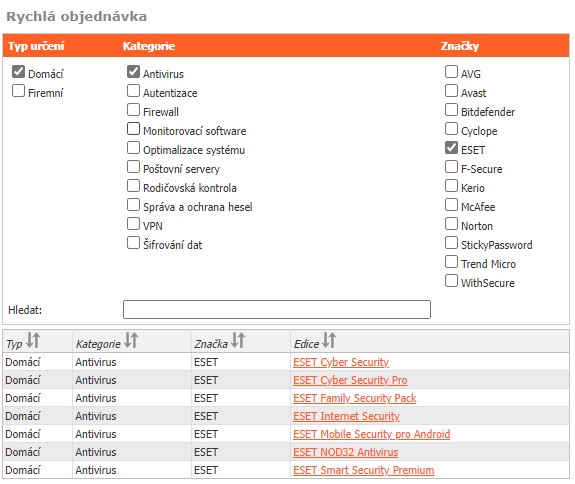Tick the Šifrování dat checkbox
The image size is (575, 484).
click(133, 243)
